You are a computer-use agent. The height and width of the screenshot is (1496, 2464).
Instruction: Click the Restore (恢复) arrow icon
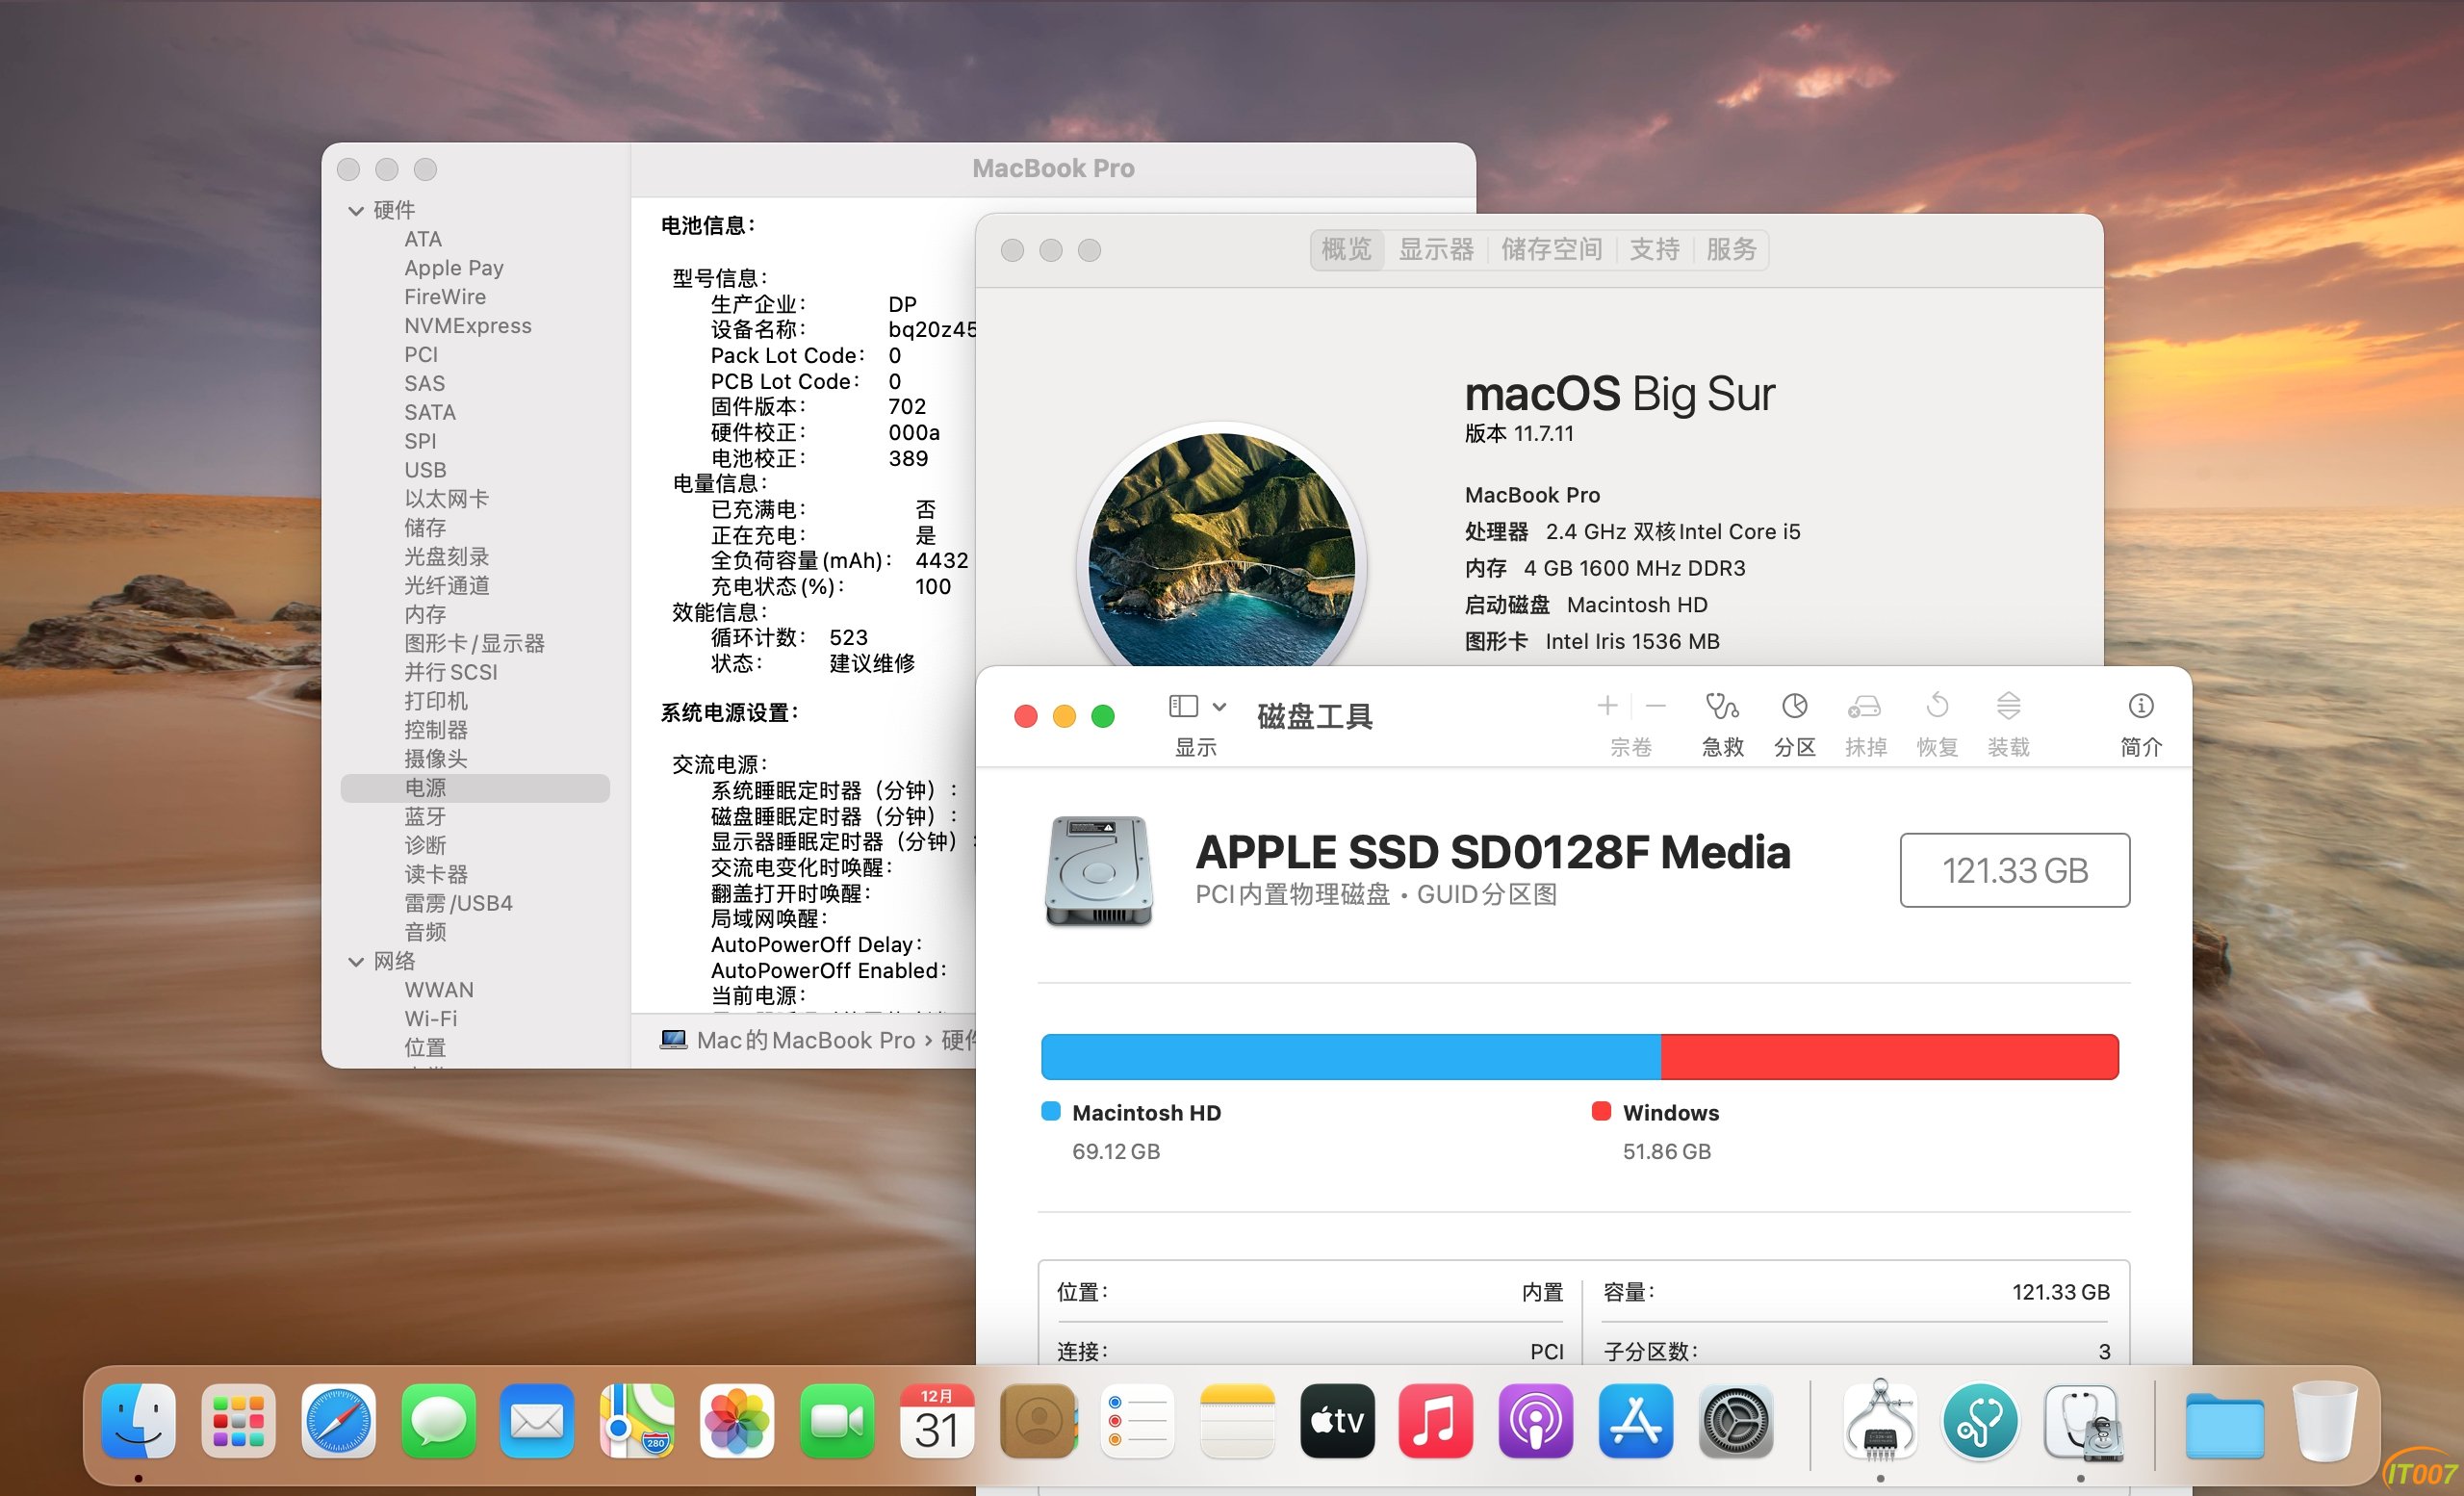coord(1937,706)
